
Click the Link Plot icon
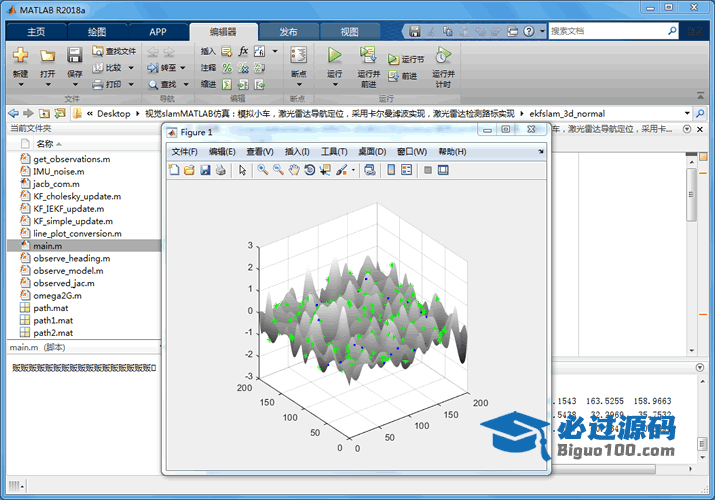pyautogui.click(x=370, y=170)
